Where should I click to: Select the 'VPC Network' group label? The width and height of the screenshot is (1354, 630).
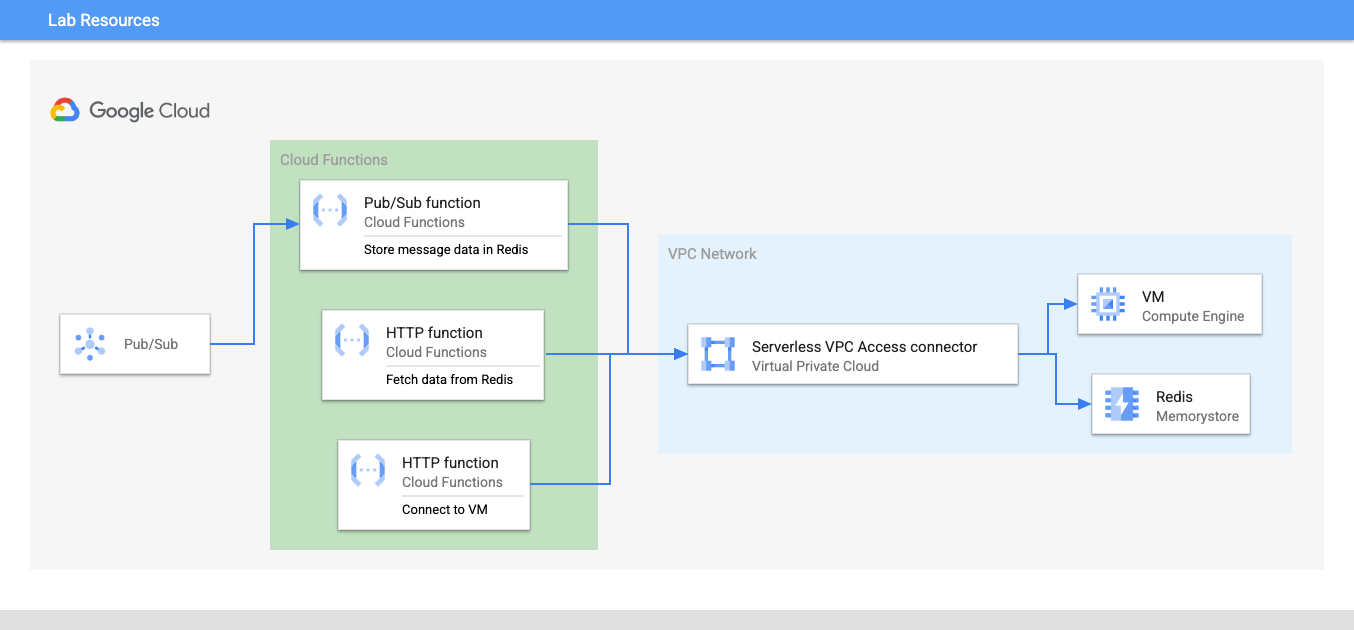pos(712,254)
